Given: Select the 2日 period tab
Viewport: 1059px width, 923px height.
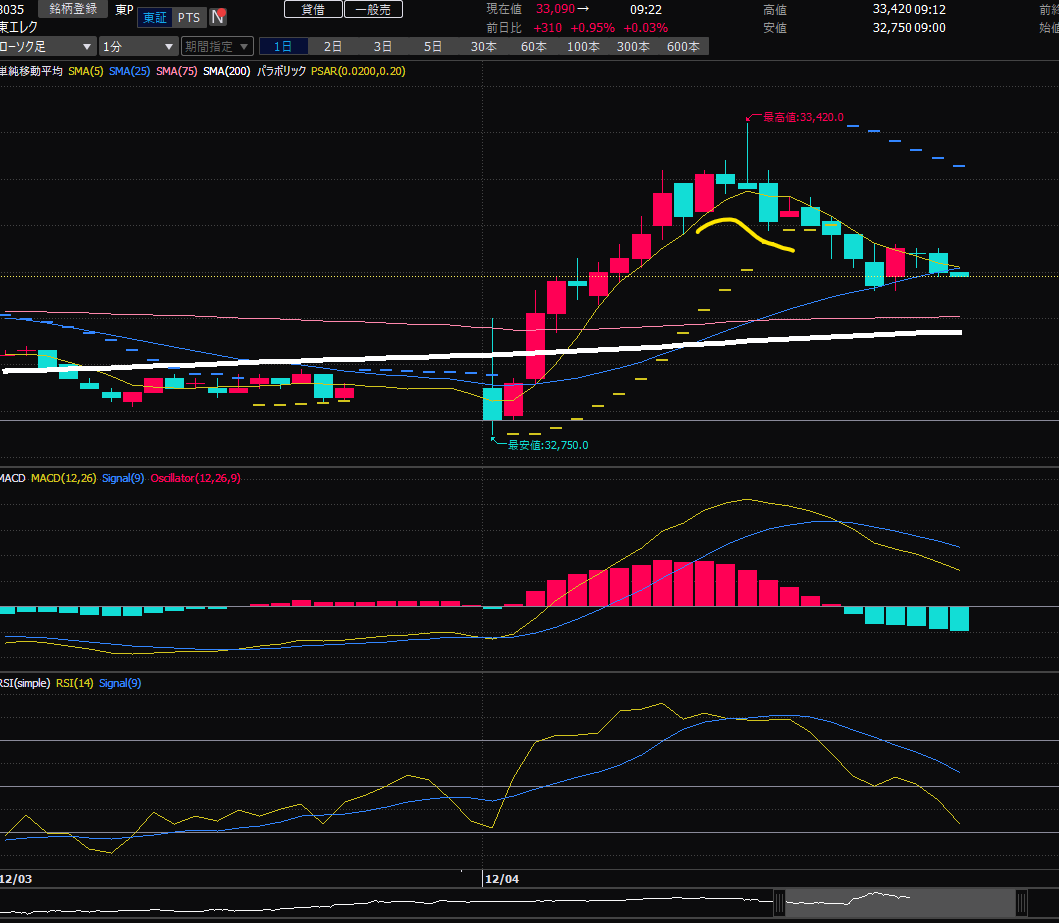Looking at the screenshot, I should point(333,47).
